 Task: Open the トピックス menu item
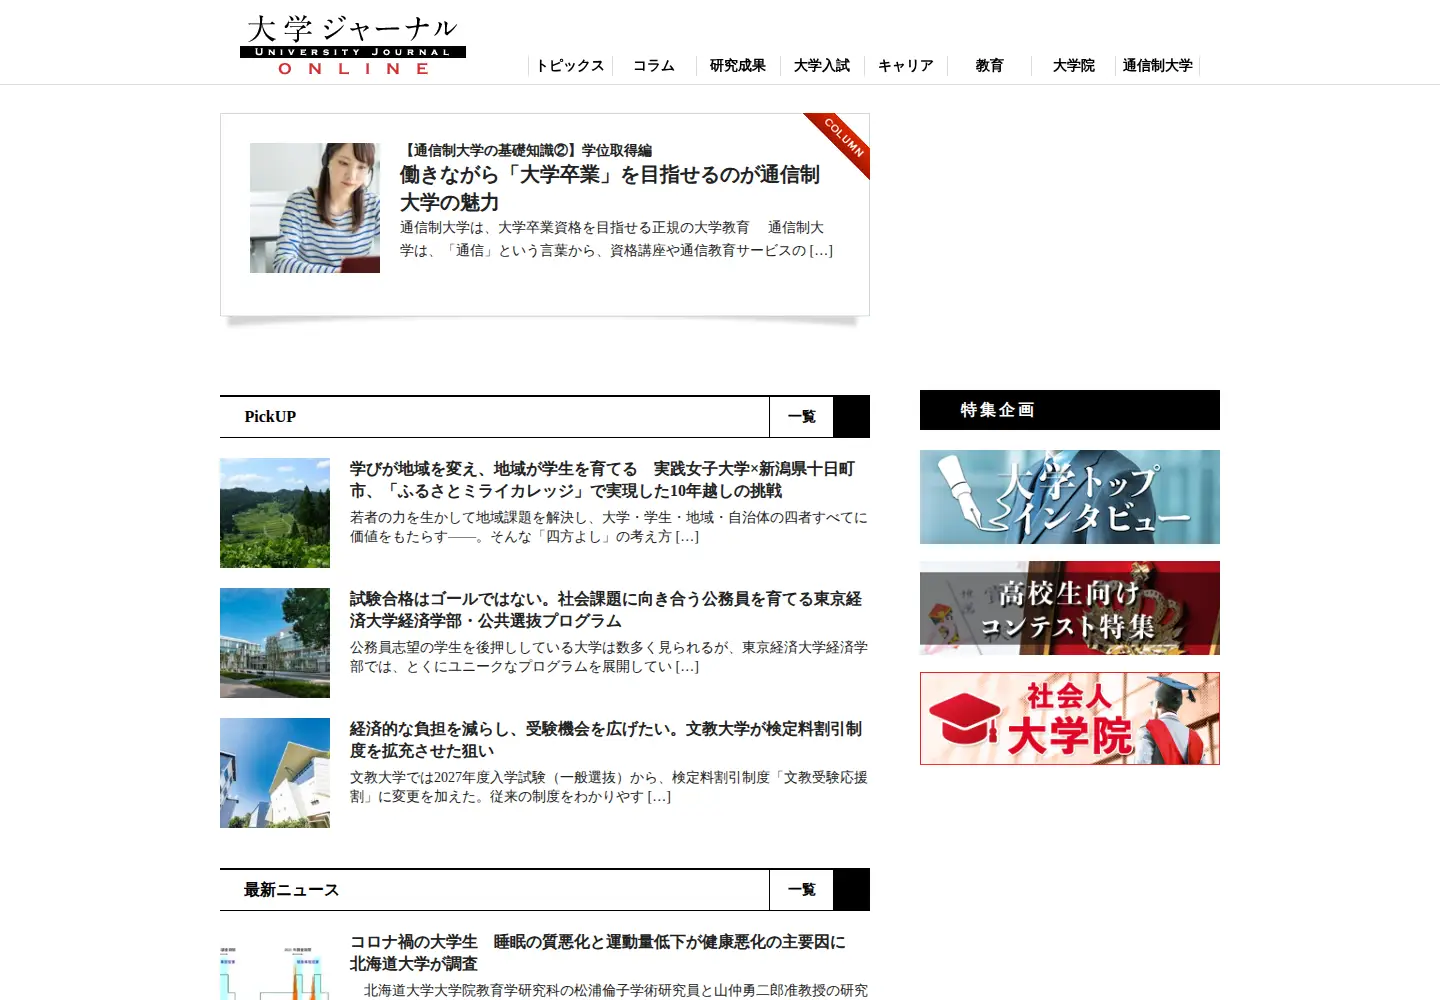[570, 66]
